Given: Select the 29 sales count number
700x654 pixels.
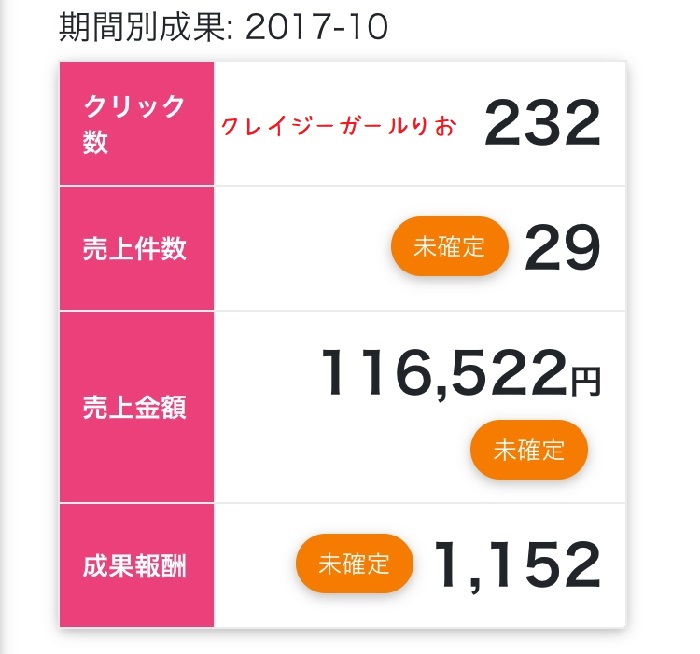Looking at the screenshot, I should pos(562,248).
